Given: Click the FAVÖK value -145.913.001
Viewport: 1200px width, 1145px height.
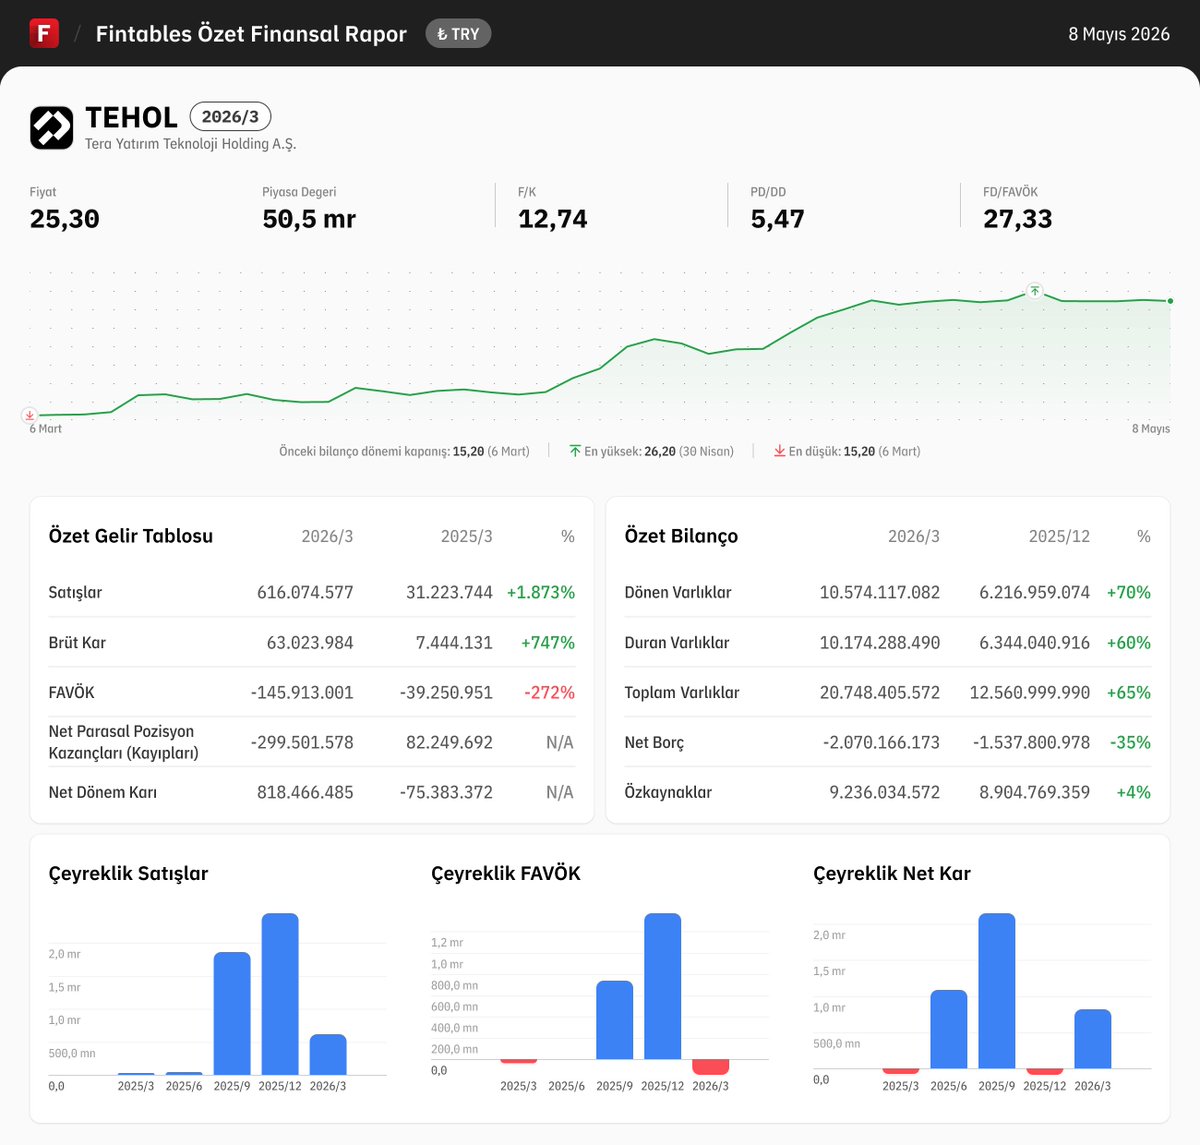Looking at the screenshot, I should (x=302, y=692).
